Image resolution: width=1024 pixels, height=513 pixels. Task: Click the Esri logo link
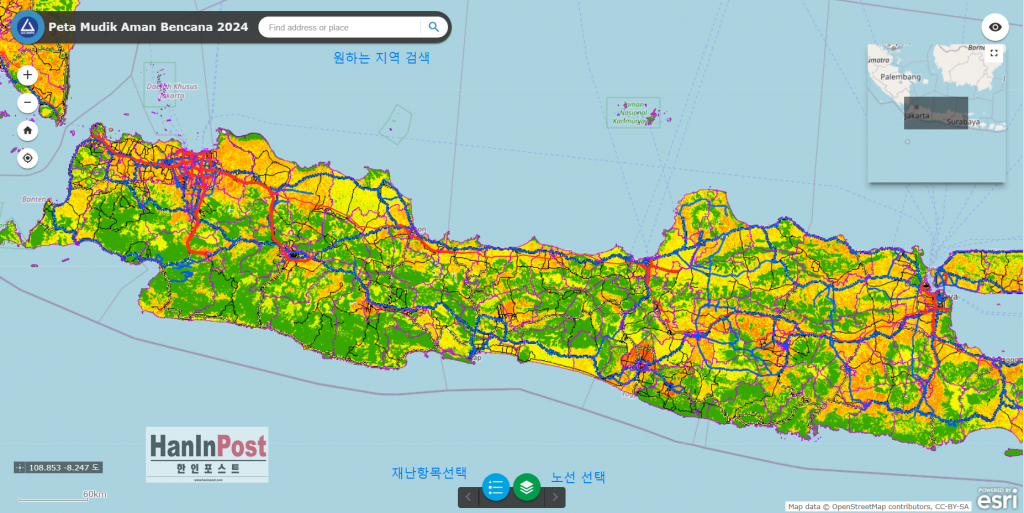997,497
